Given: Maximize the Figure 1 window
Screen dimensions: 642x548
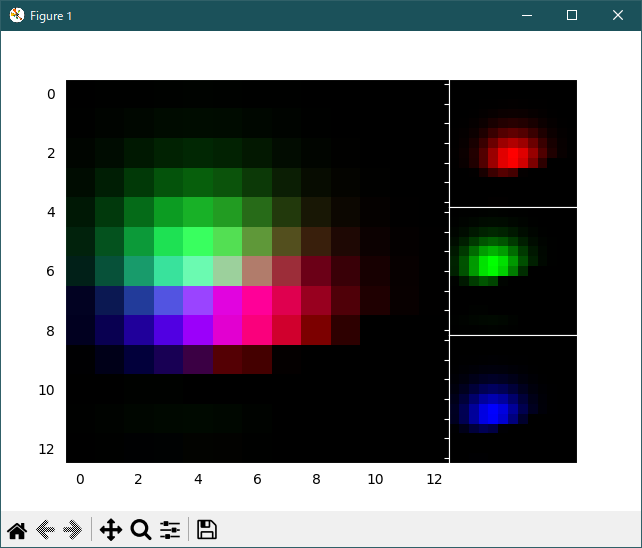Looking at the screenshot, I should click(572, 16).
